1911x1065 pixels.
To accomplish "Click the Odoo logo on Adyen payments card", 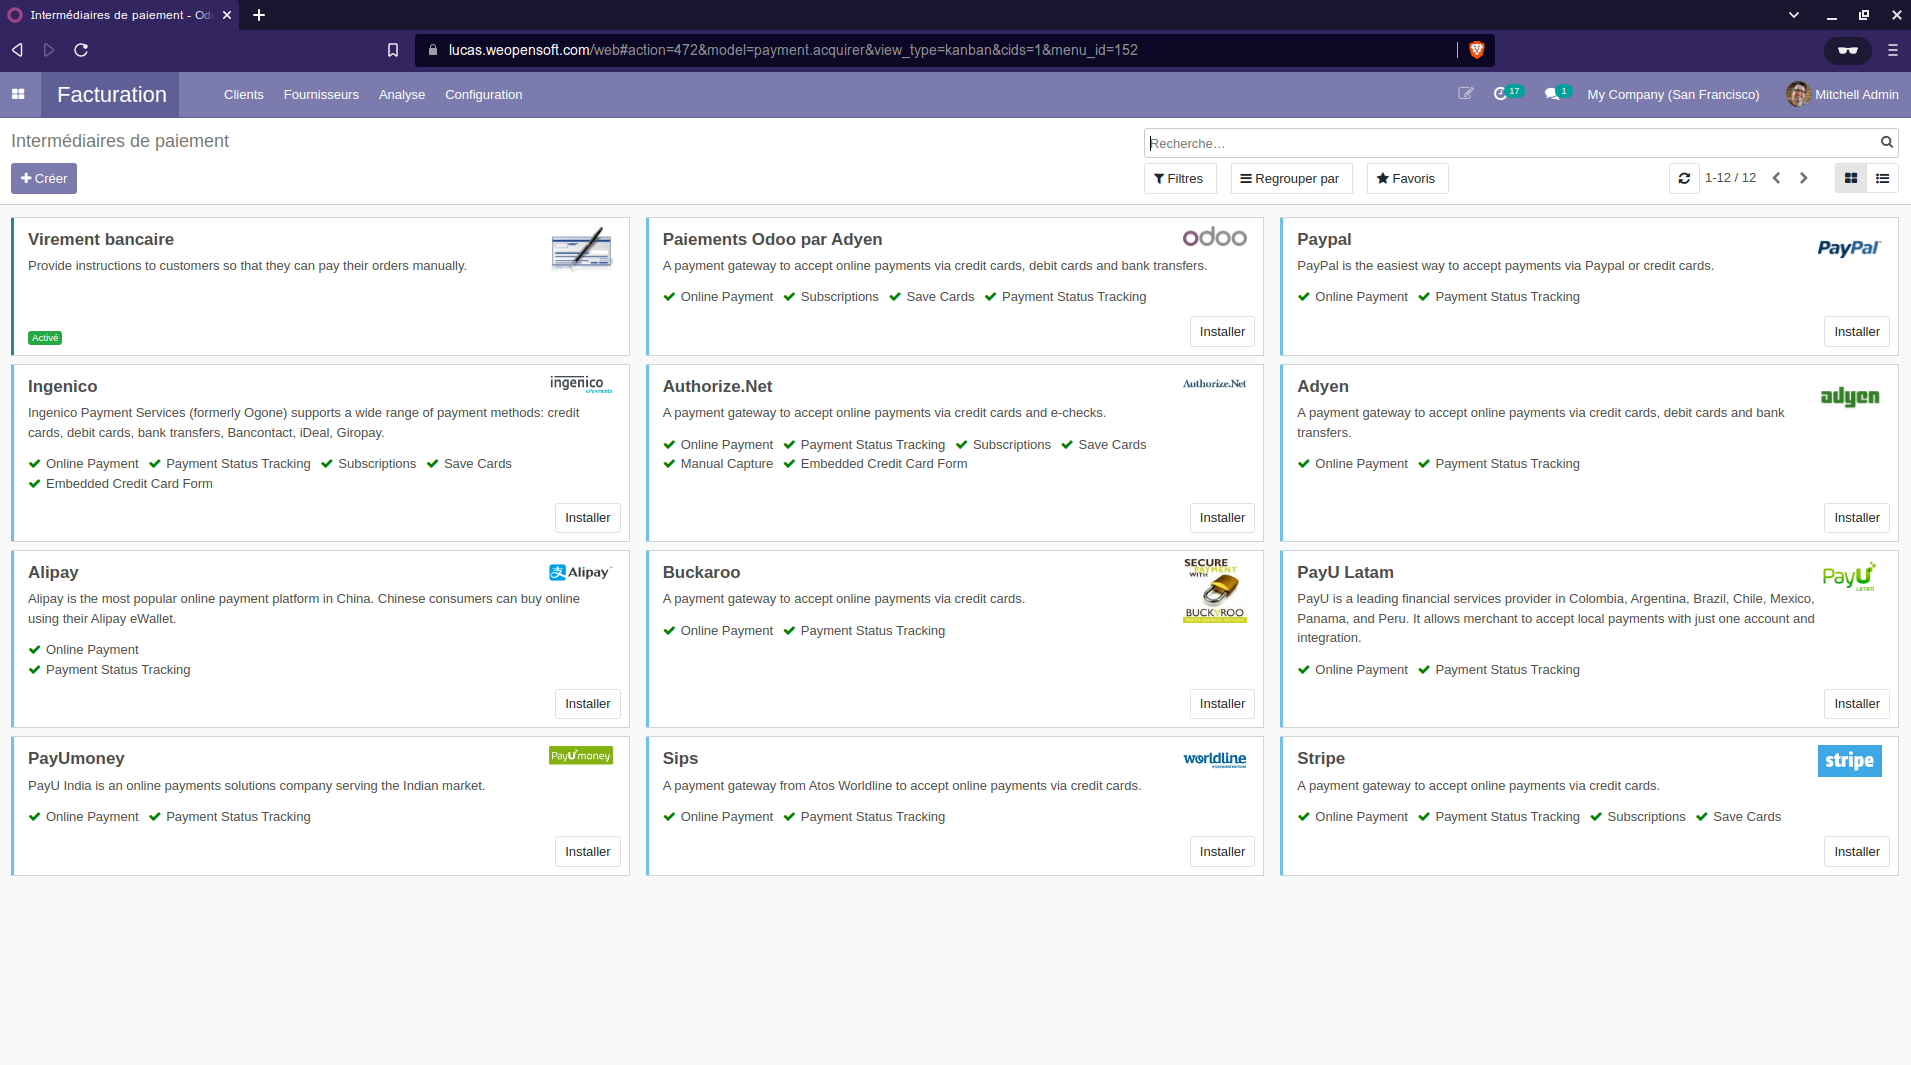I will point(1214,237).
